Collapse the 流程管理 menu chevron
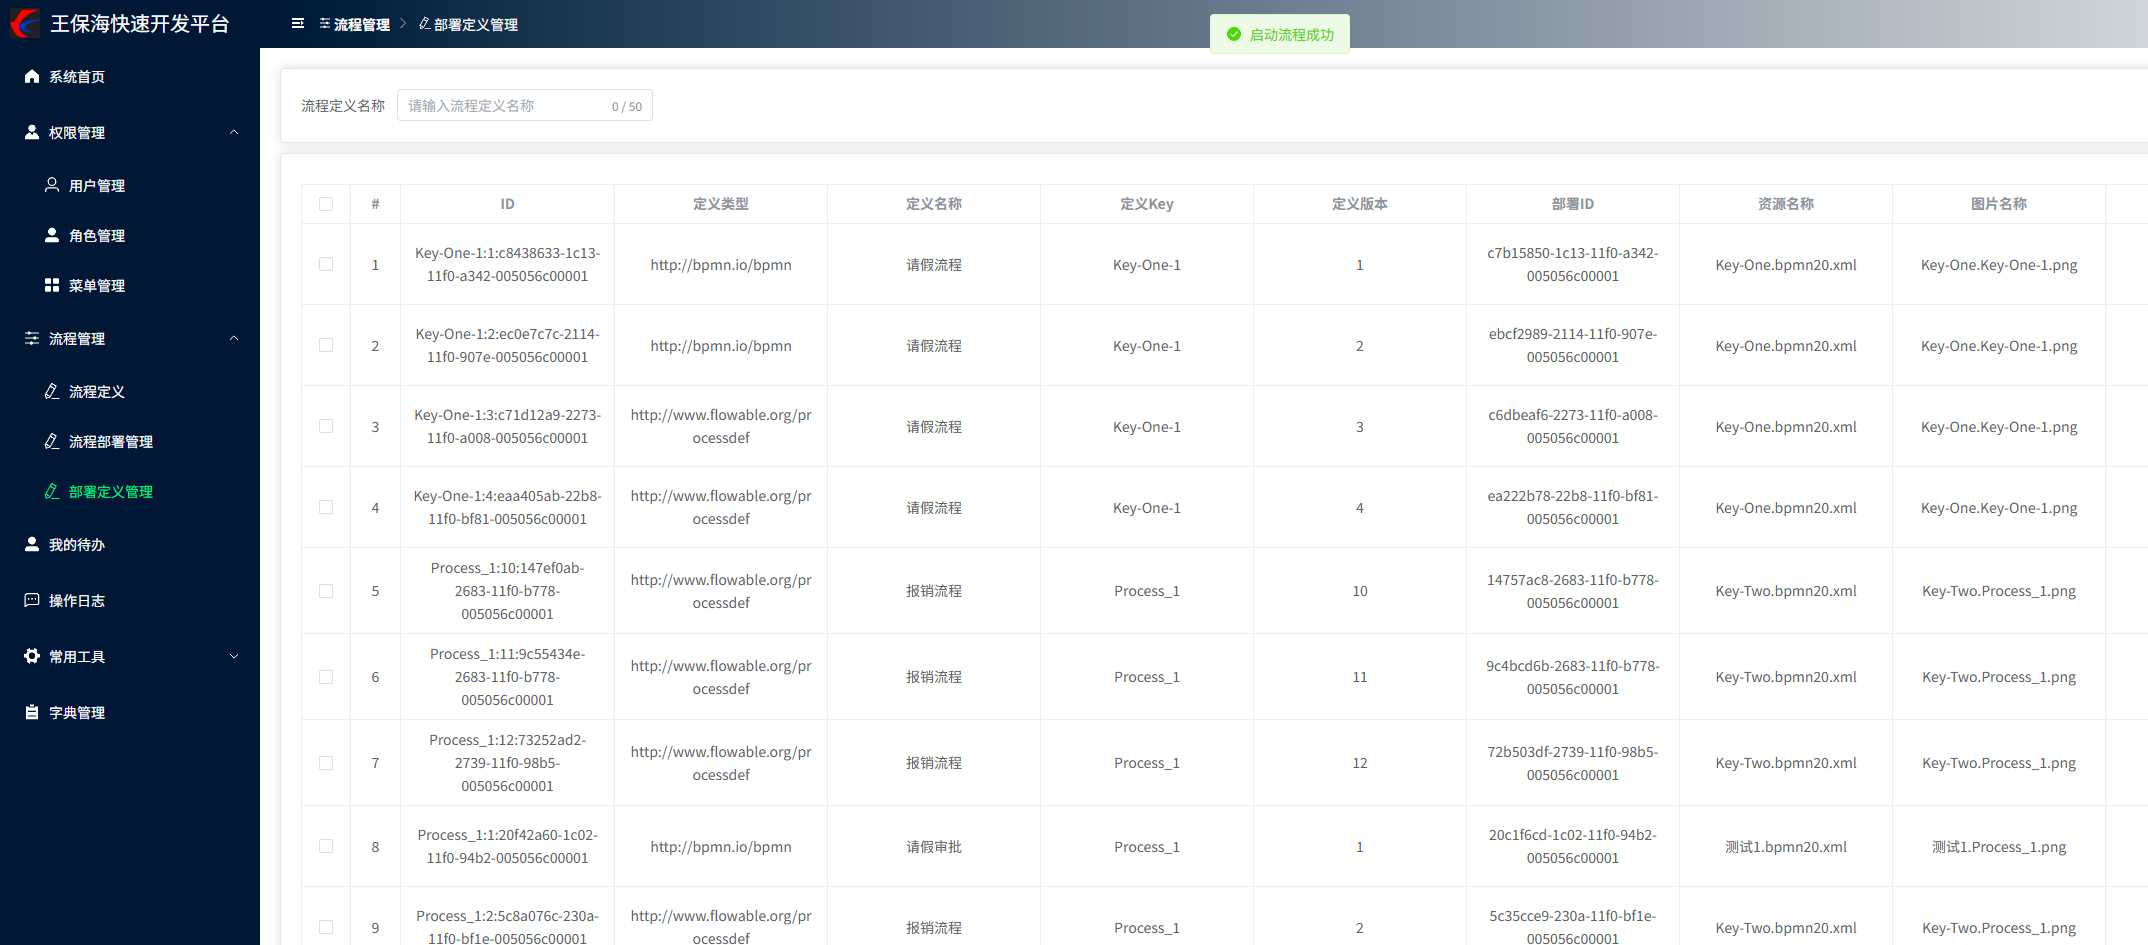Screen dimensions: 2148x945 234,338
